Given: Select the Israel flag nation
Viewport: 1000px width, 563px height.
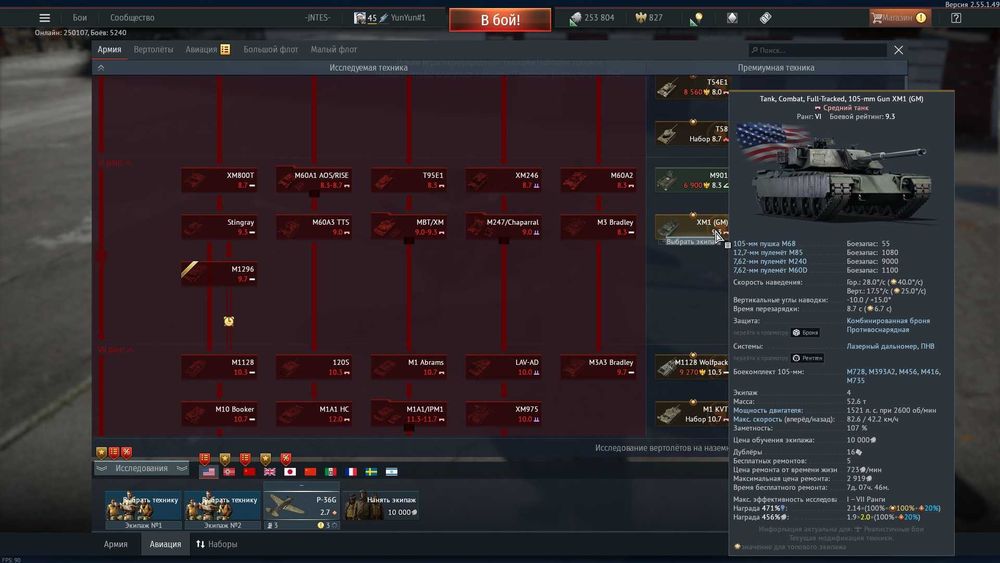Looking at the screenshot, I should (392, 472).
